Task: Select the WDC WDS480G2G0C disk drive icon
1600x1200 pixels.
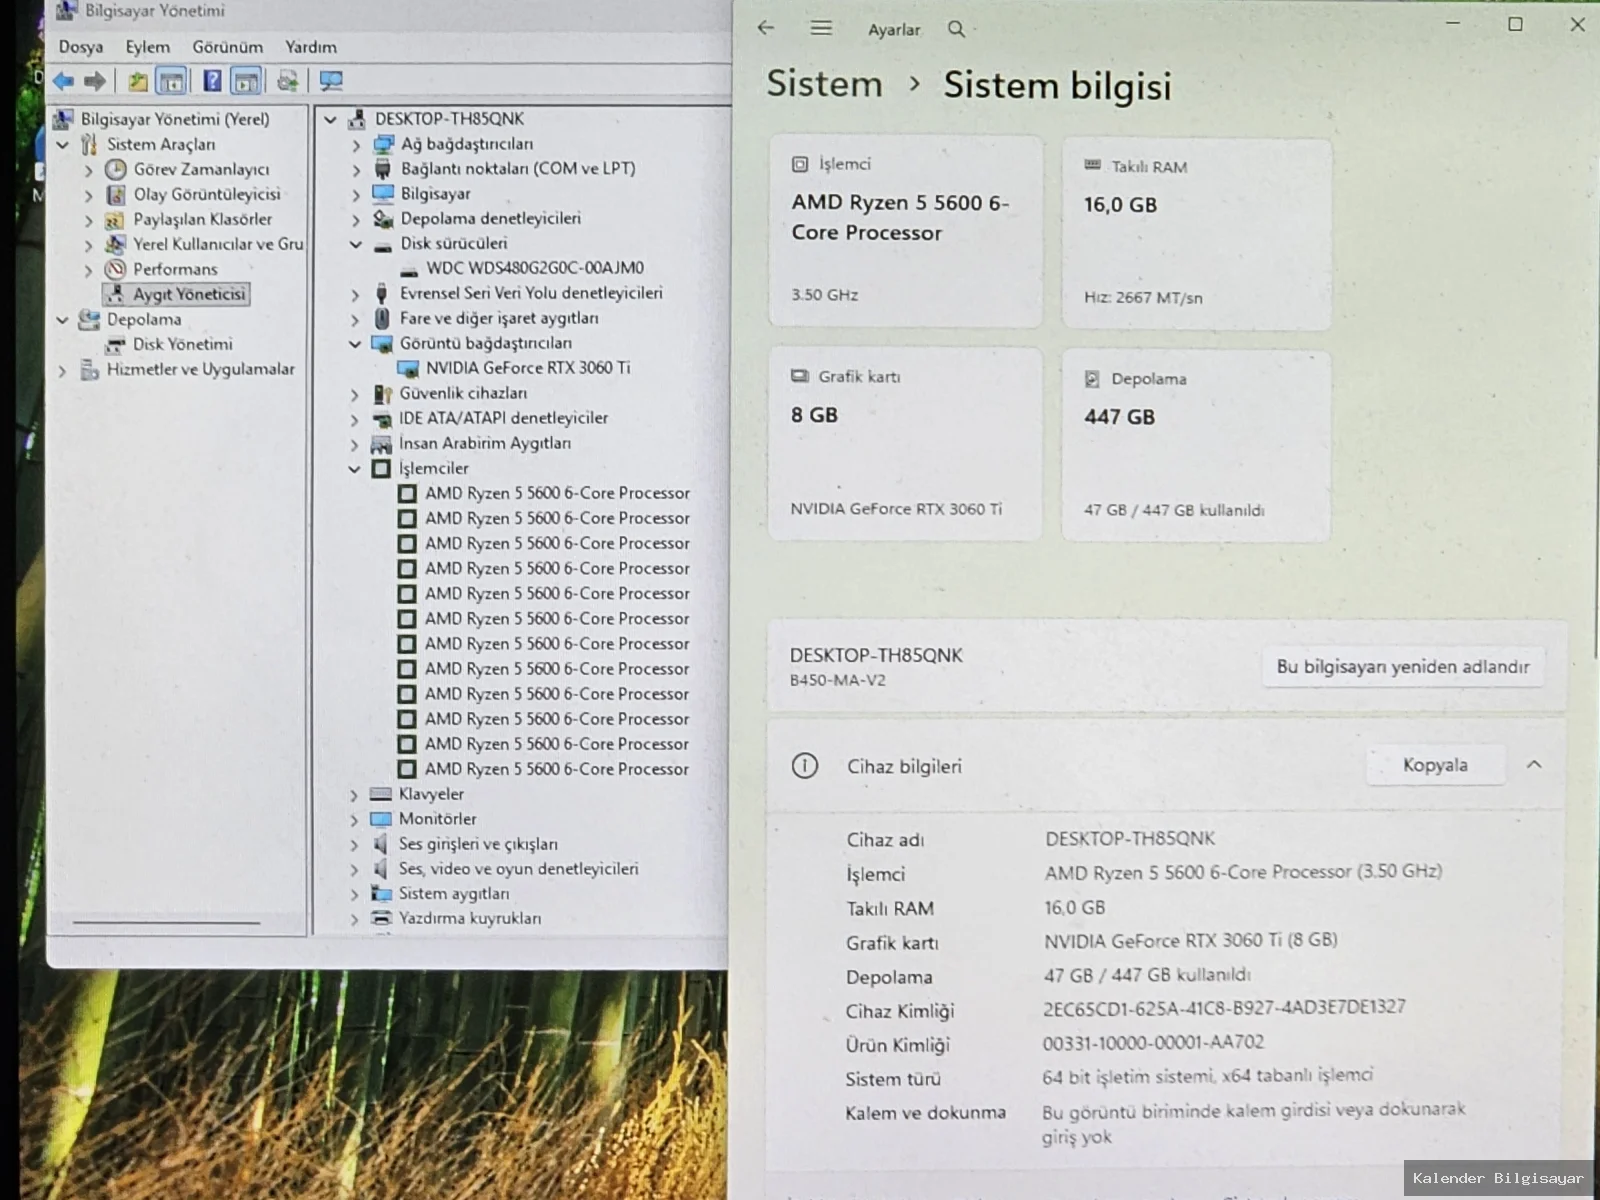Action: tap(408, 269)
